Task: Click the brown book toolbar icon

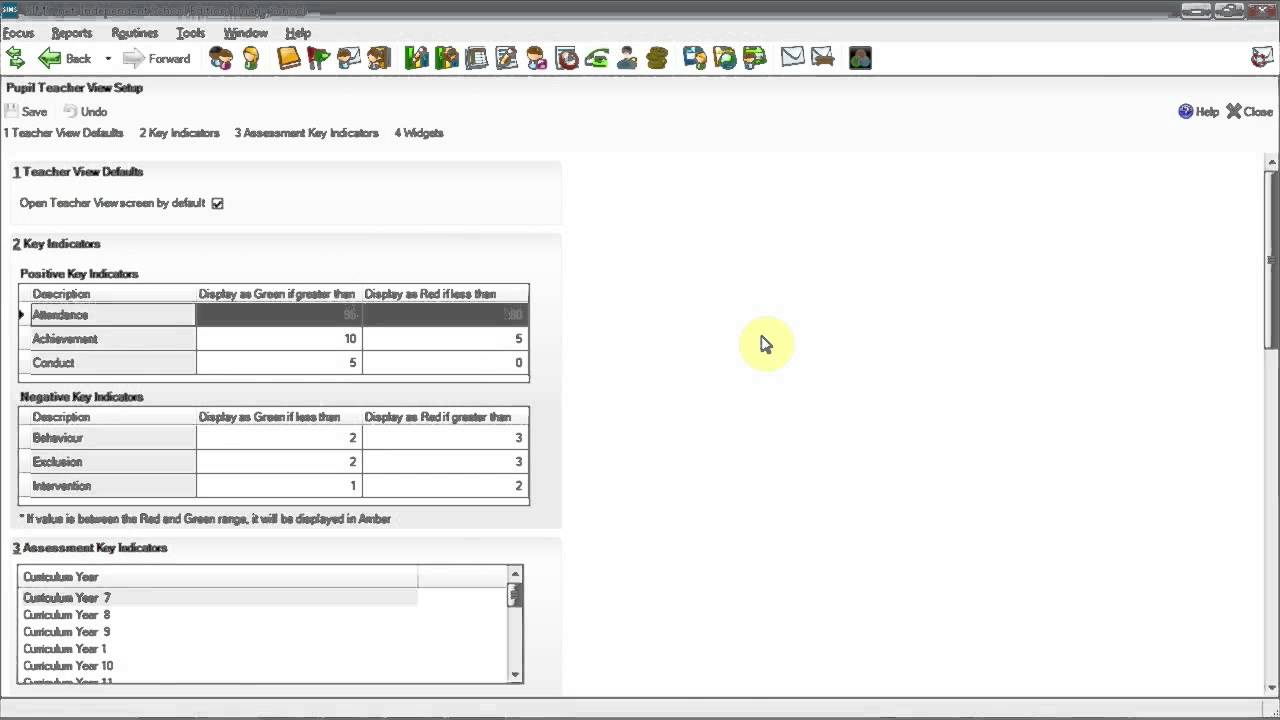Action: point(289,58)
